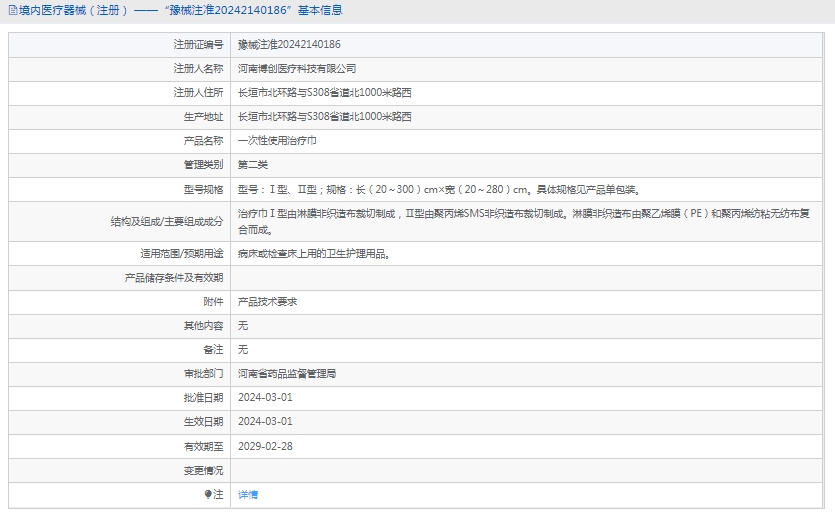Screen dimensions: 835x514
Task: Click the 变更情况 row label
Action: pos(203,470)
